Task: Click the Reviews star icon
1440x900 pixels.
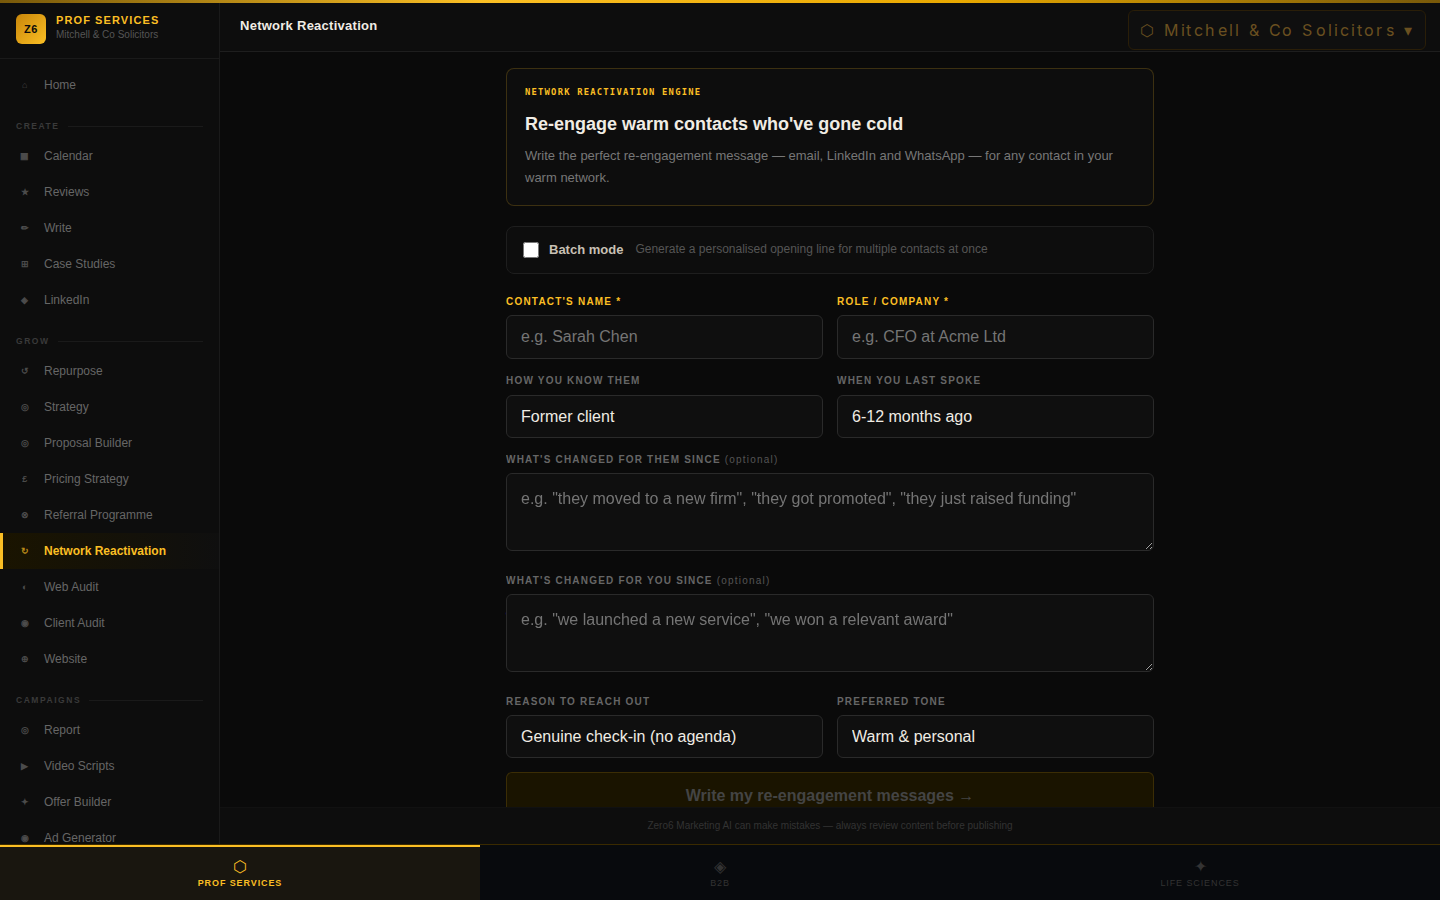Action: (24, 193)
